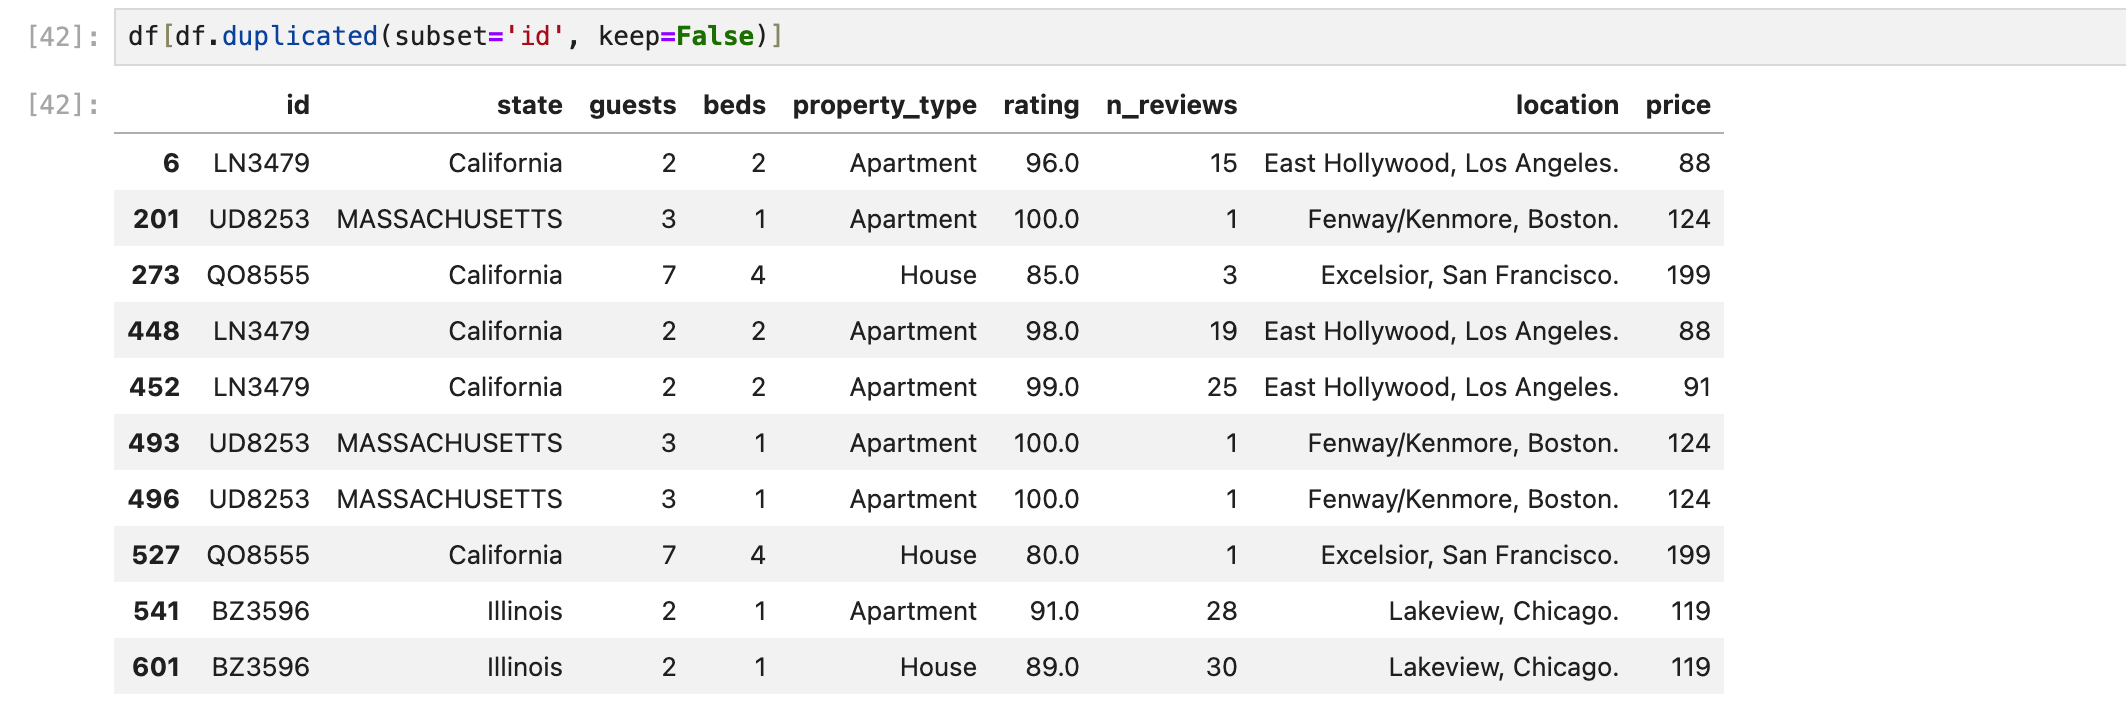Screen dimensions: 2126x722
Task: Click the 'location' column header
Action: 1567,105
